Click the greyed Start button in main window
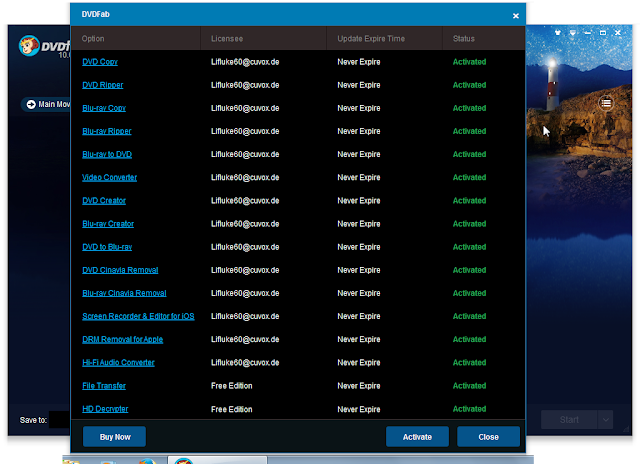 [569, 420]
